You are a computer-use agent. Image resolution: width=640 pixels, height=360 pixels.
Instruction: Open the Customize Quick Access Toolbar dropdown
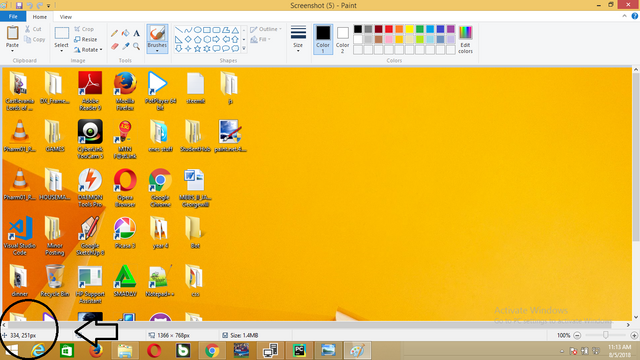point(49,6)
